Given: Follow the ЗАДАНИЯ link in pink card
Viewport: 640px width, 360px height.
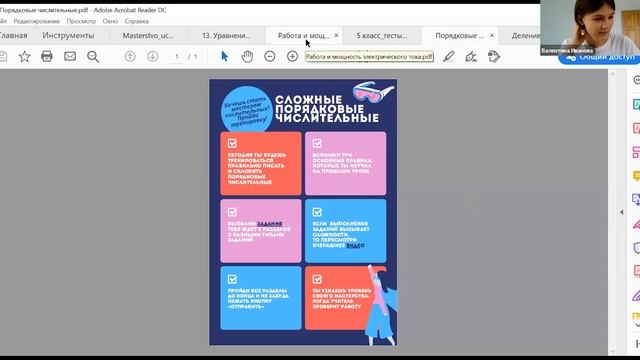Looking at the screenshot, I should pyautogui.click(x=270, y=224).
